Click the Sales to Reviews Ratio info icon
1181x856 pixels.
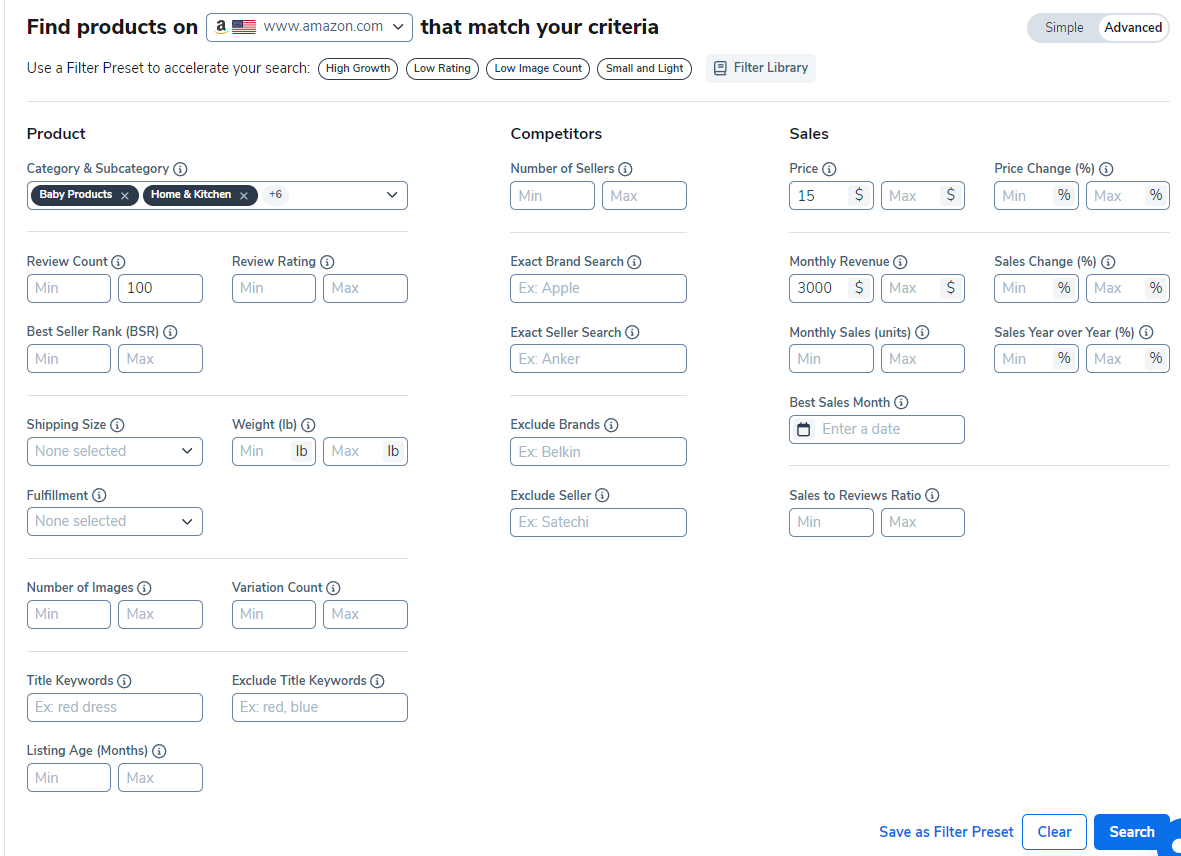coord(932,496)
